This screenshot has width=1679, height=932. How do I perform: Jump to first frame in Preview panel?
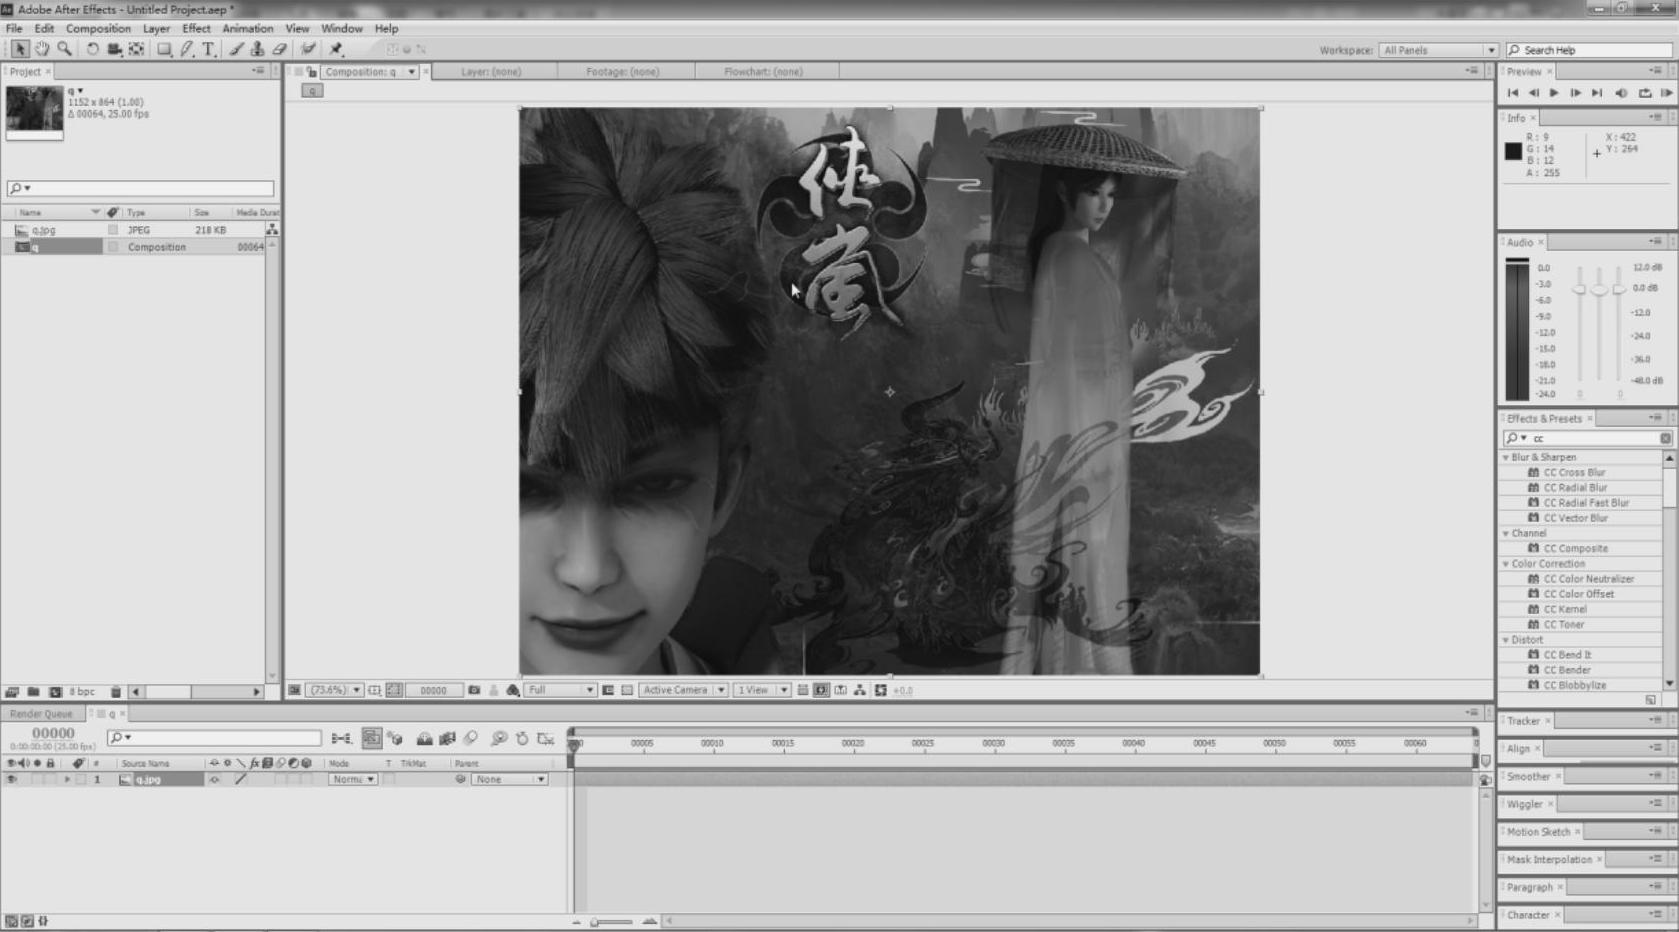pyautogui.click(x=1513, y=93)
